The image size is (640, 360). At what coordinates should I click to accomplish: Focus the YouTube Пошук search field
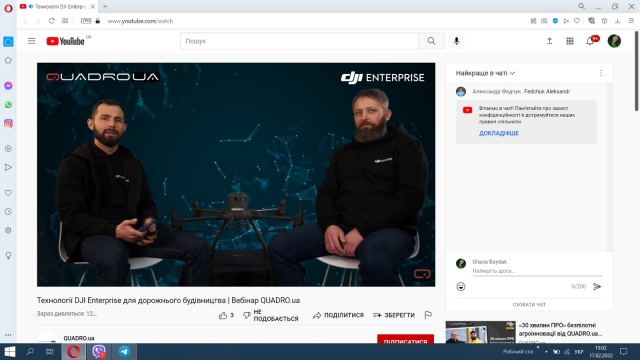tap(299, 41)
